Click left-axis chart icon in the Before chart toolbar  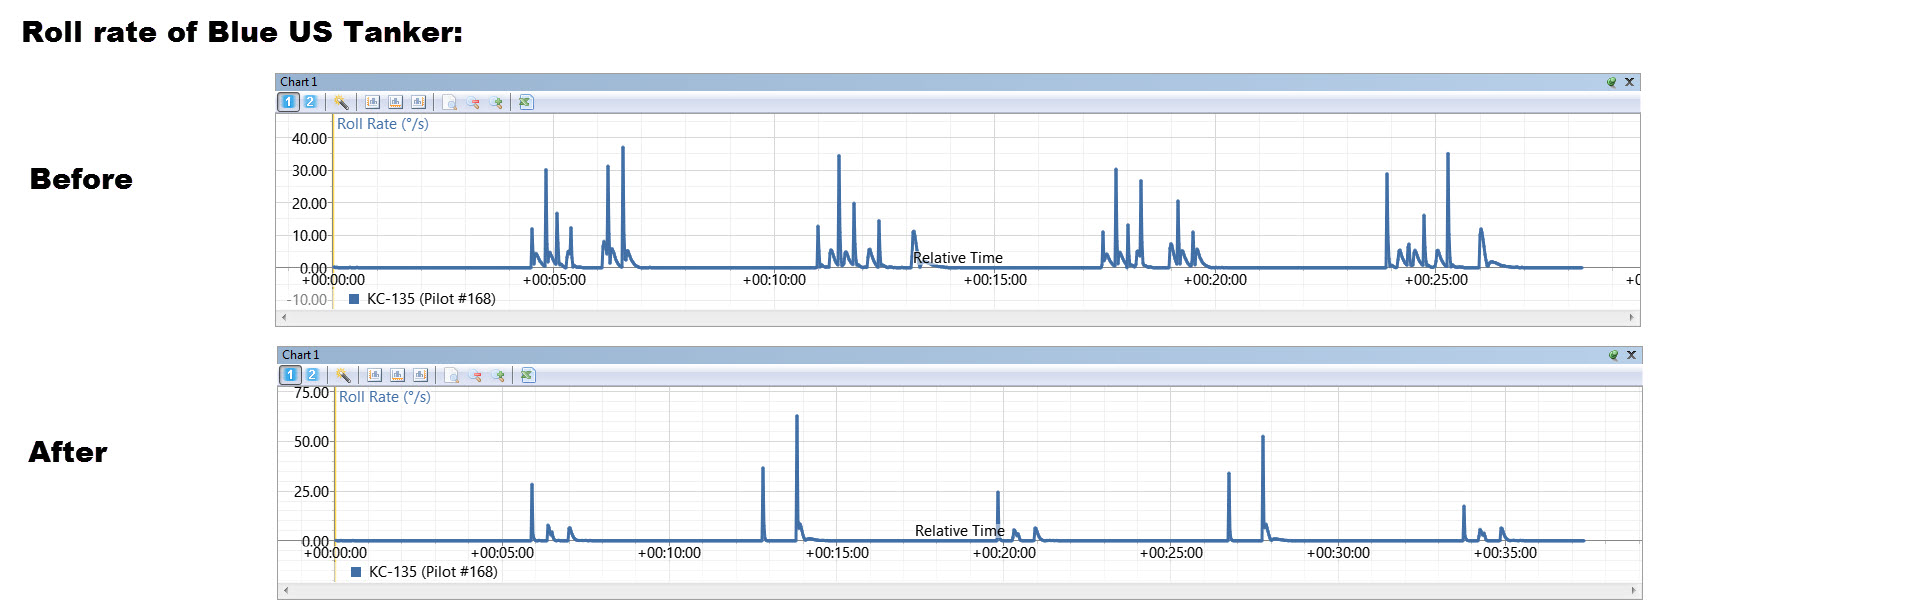point(372,102)
